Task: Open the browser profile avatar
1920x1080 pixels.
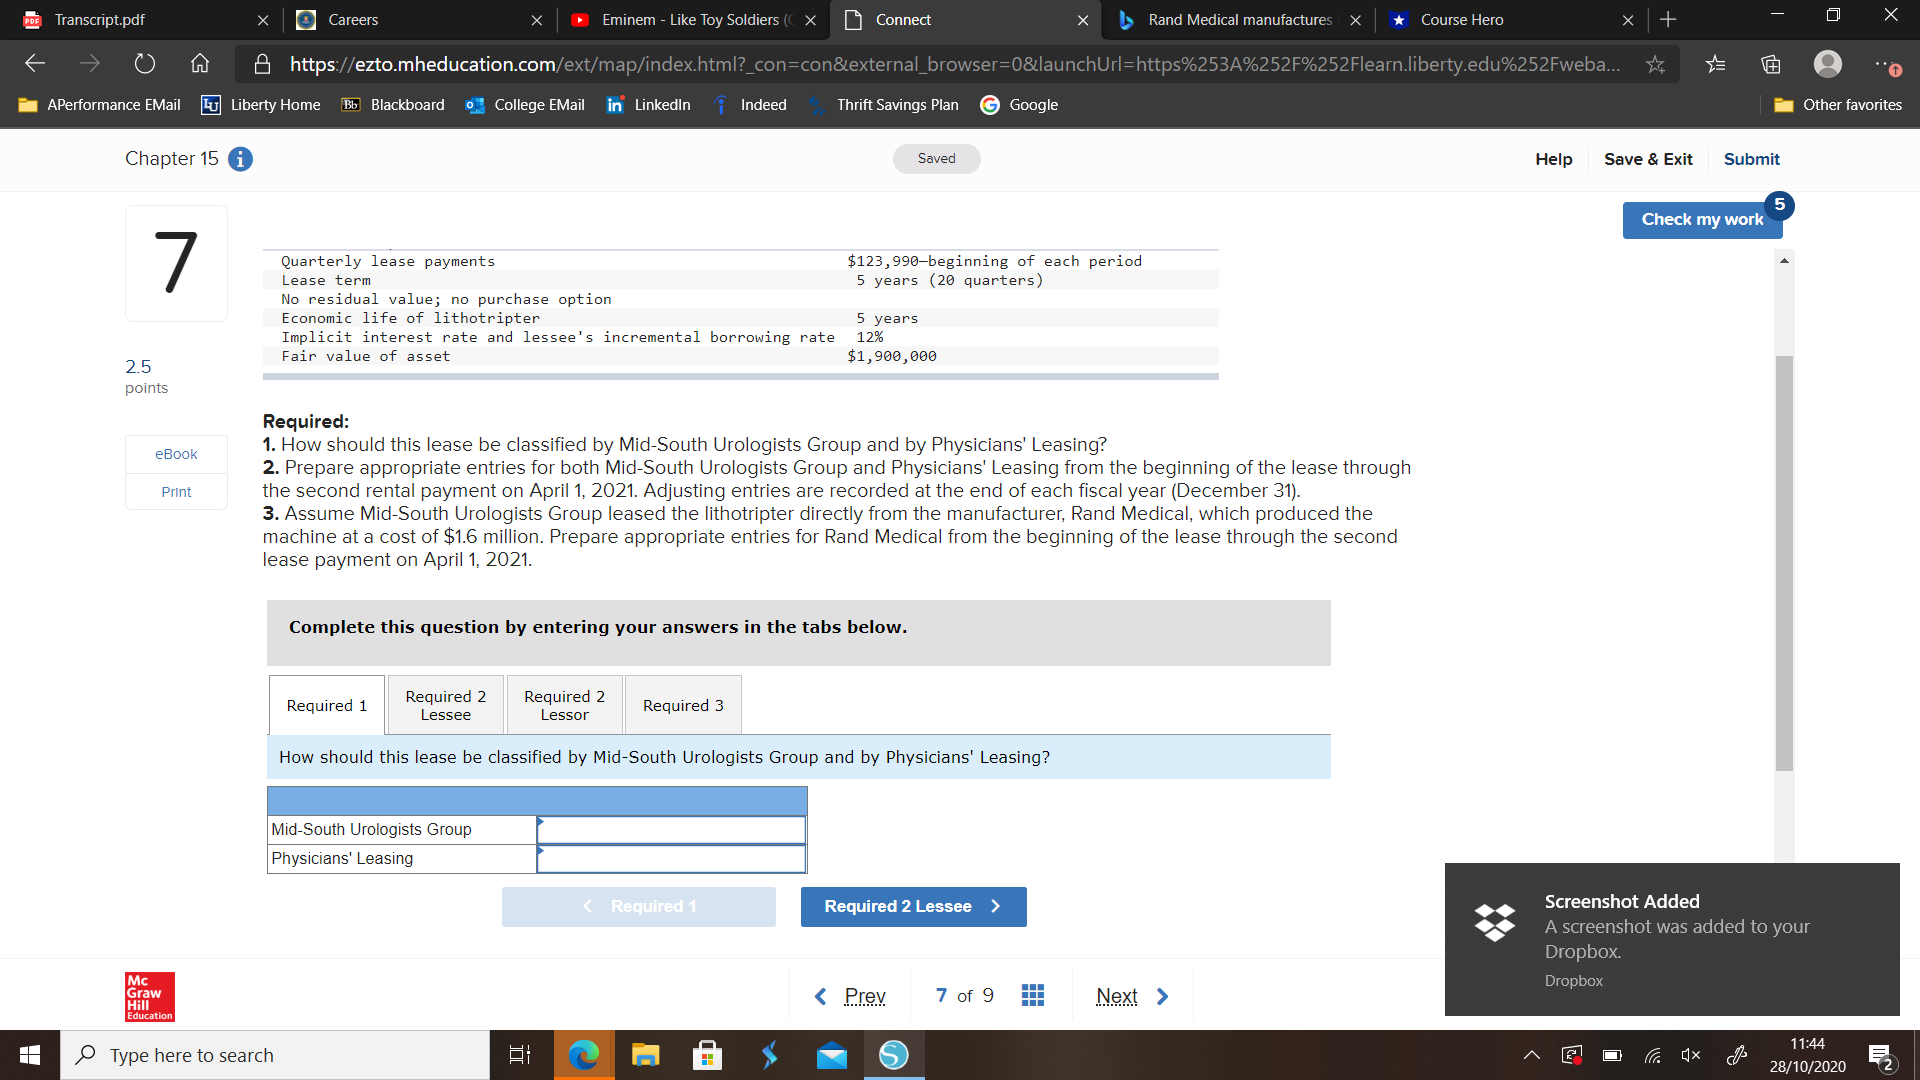Action: 1827,64
